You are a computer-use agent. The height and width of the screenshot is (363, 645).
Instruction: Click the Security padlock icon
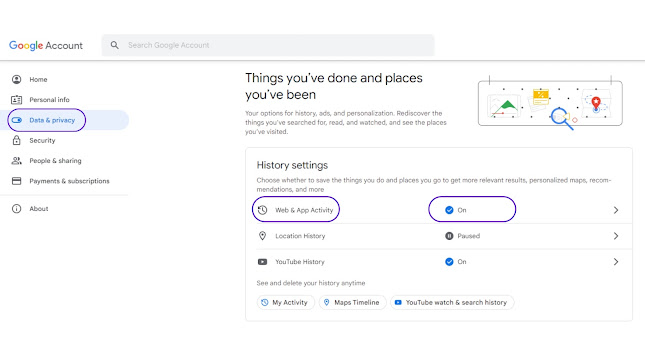(16, 140)
